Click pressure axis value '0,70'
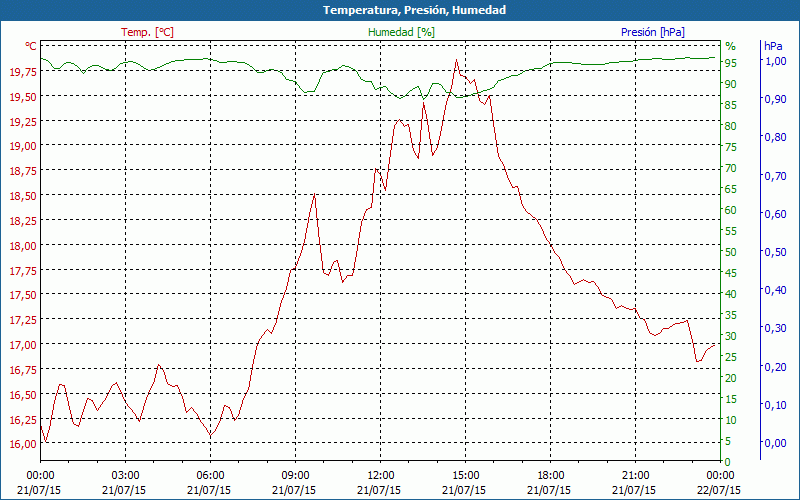The image size is (800, 500). click(x=776, y=176)
